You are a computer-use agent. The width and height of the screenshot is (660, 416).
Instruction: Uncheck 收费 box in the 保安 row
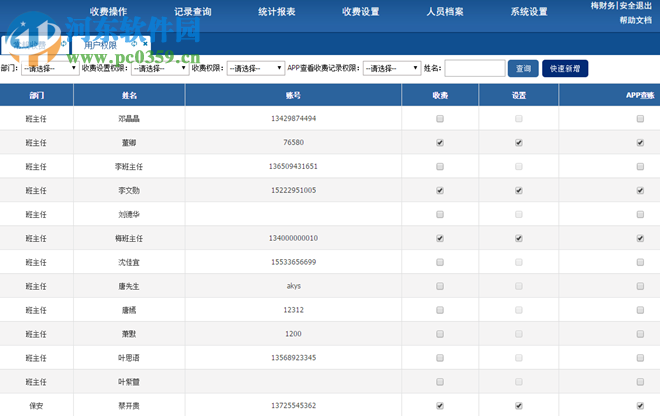click(440, 406)
